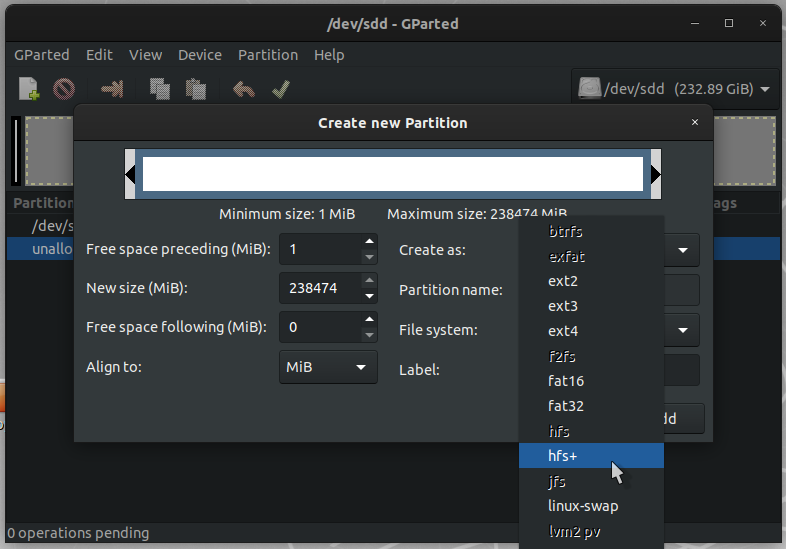Image resolution: width=786 pixels, height=549 pixels.
Task: Open the Create as dropdown arrow
Action: [683, 250]
